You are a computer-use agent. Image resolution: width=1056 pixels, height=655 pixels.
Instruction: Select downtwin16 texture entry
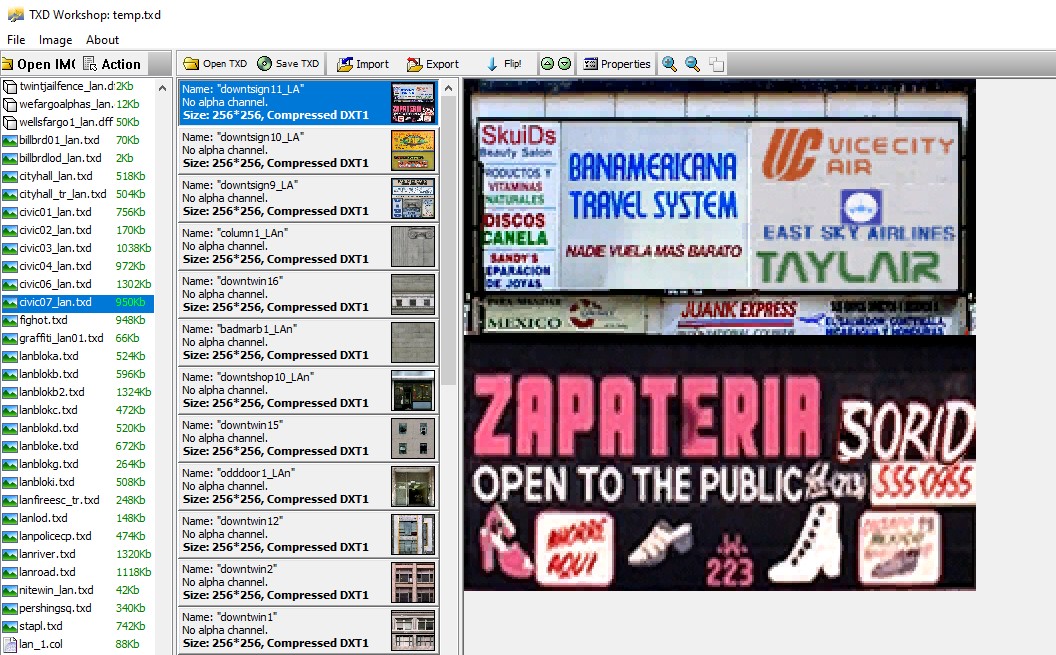pyautogui.click(x=308, y=294)
